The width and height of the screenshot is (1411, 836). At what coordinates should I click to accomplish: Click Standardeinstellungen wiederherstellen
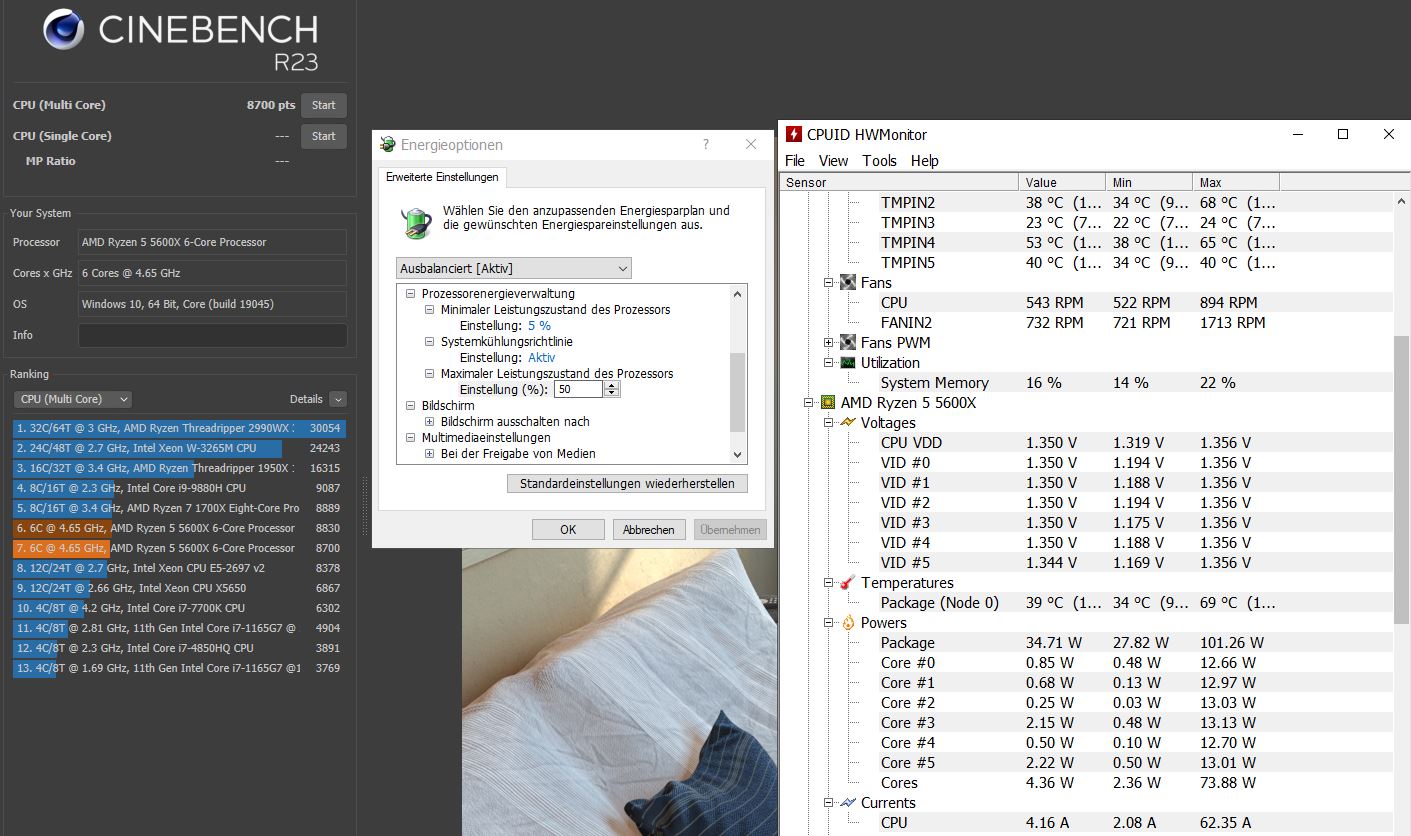point(627,483)
